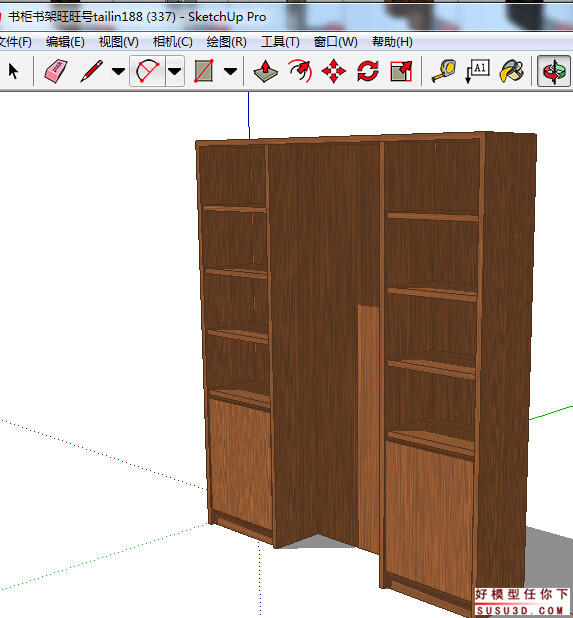The width and height of the screenshot is (573, 618).
Task: Open the 工具(T) tools menu
Action: click(280, 42)
